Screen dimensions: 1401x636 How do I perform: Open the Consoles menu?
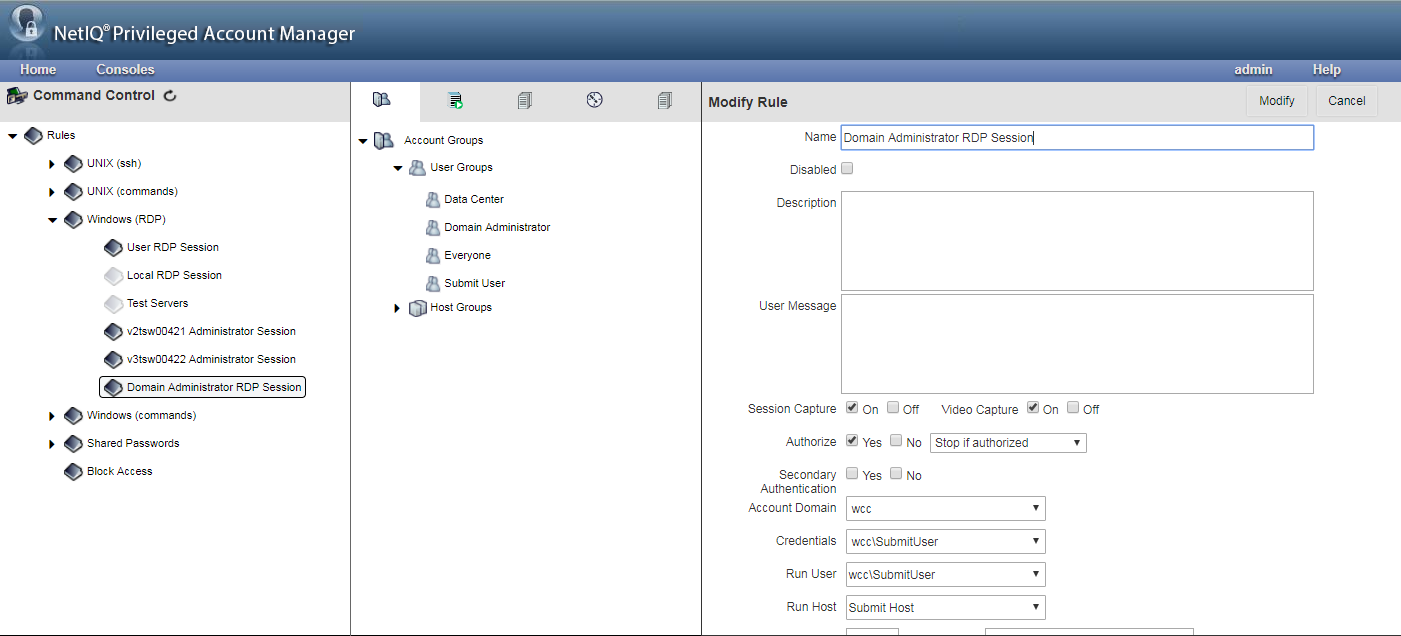pos(125,70)
